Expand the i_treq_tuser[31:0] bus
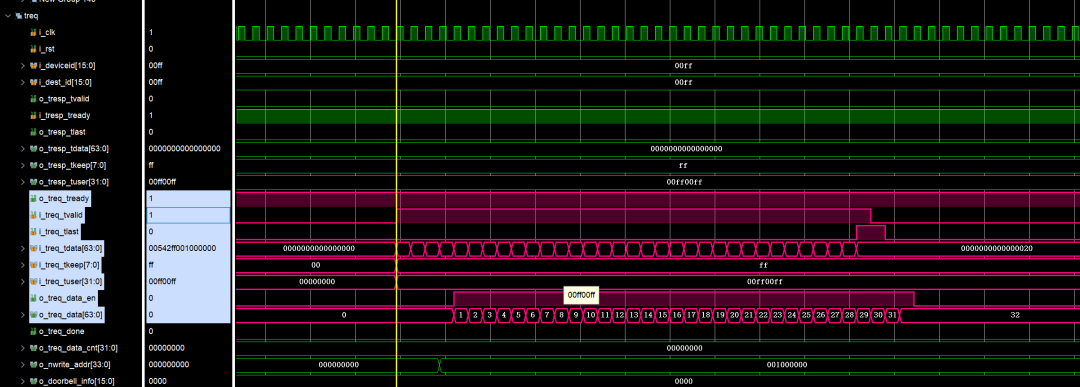1080x387 pixels. [23, 281]
